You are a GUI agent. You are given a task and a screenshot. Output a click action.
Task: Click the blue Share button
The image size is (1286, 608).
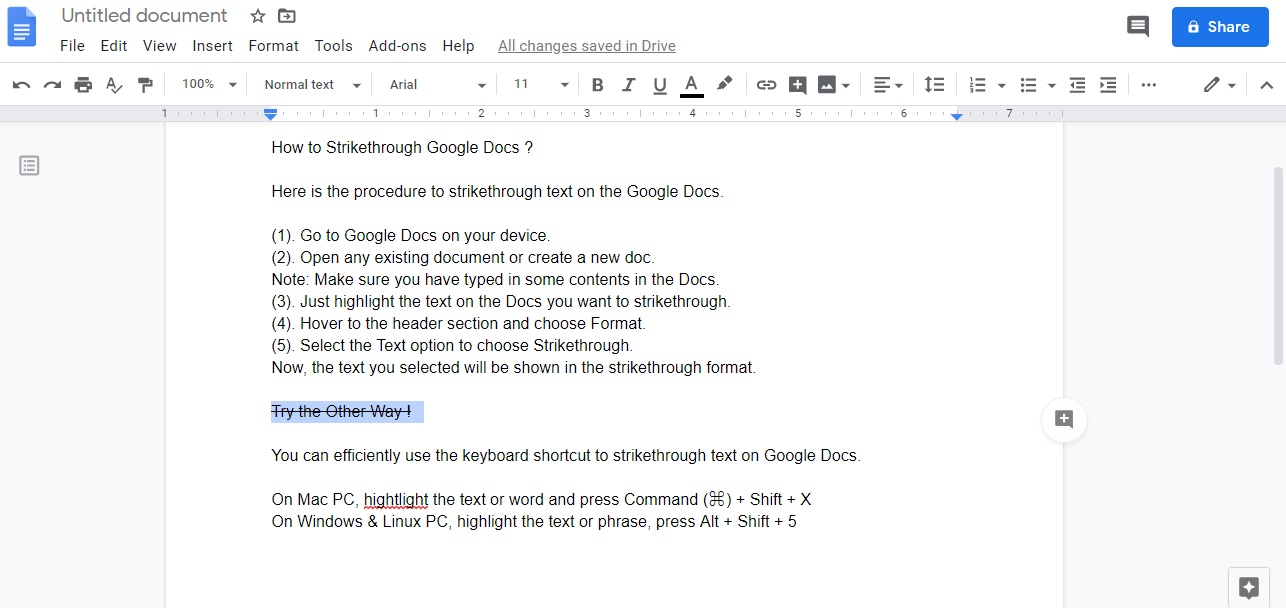click(1219, 27)
